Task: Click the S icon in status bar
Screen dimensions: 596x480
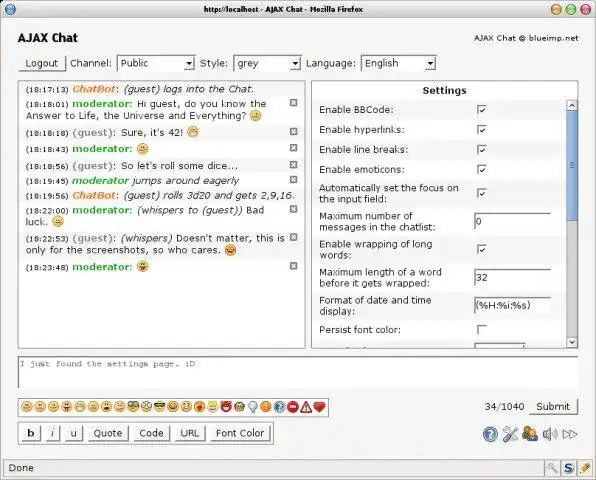Action: 568,468
